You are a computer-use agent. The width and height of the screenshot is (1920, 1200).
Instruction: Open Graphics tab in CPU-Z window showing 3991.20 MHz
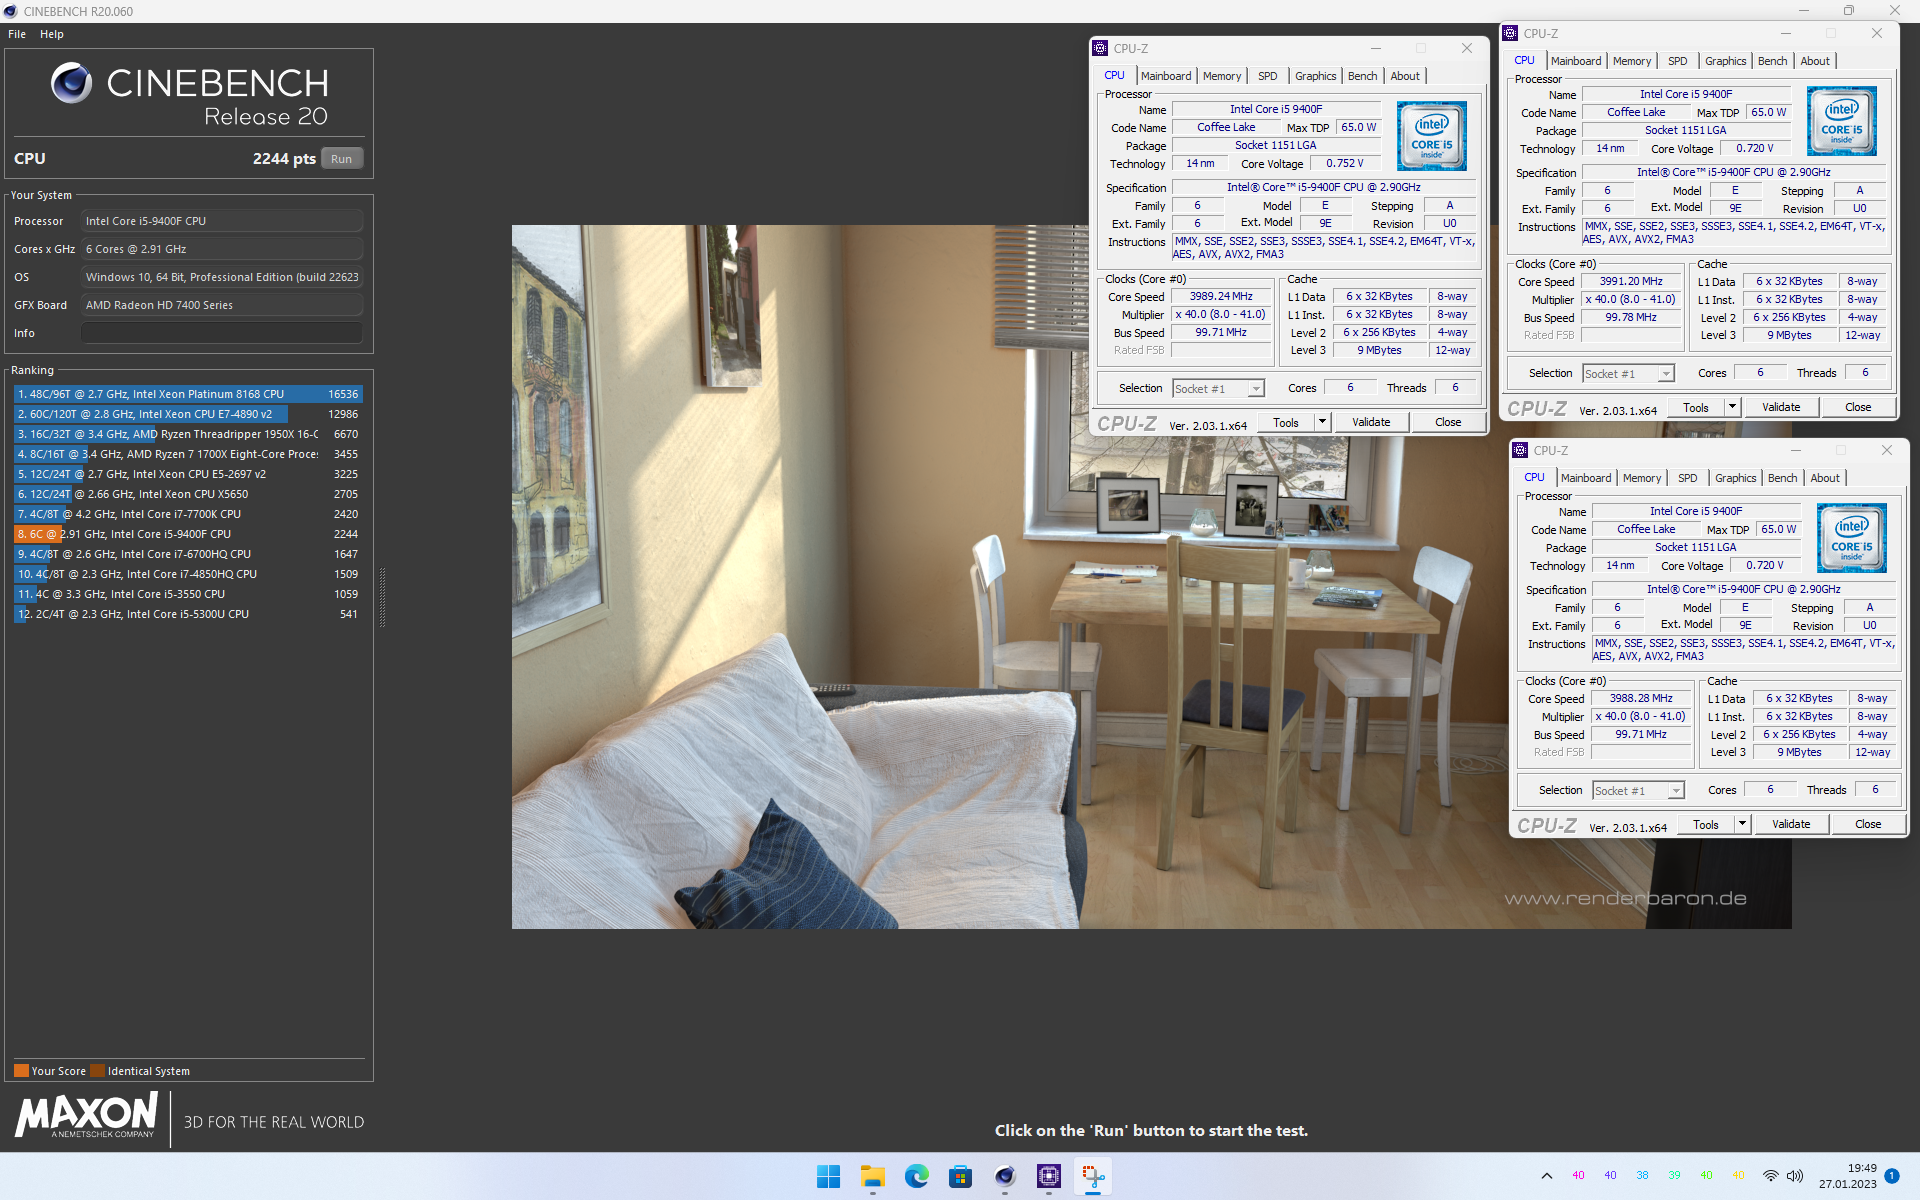(1726, 61)
